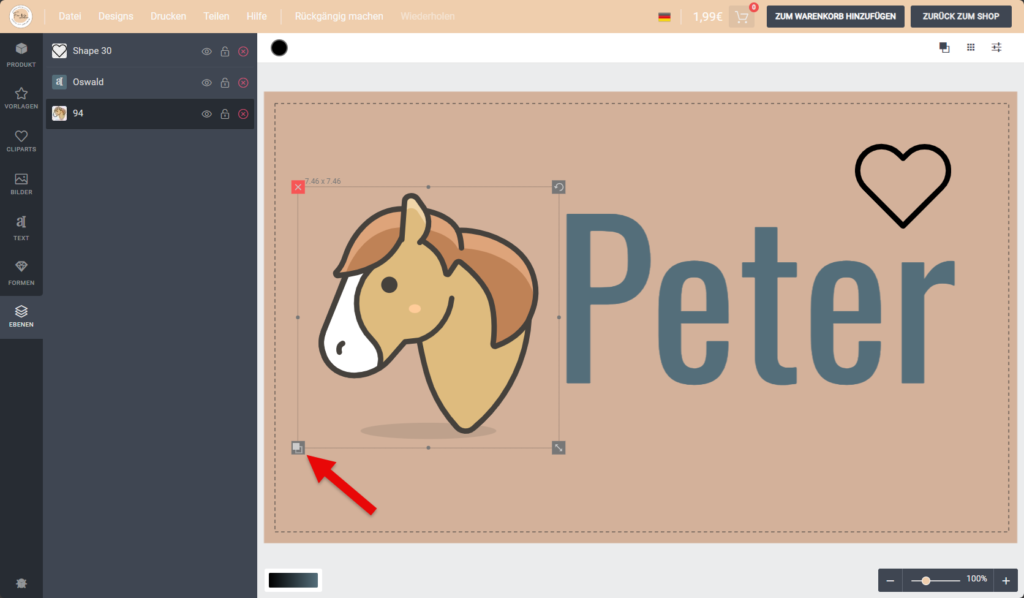Open the German language flag selector
The height and width of the screenshot is (598, 1024).
coord(664,17)
